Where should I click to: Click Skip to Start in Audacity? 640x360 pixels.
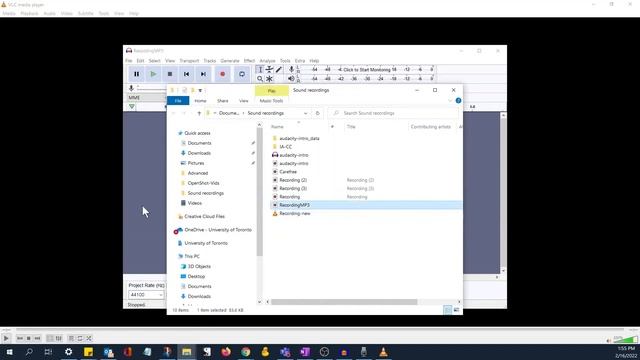(x=187, y=74)
